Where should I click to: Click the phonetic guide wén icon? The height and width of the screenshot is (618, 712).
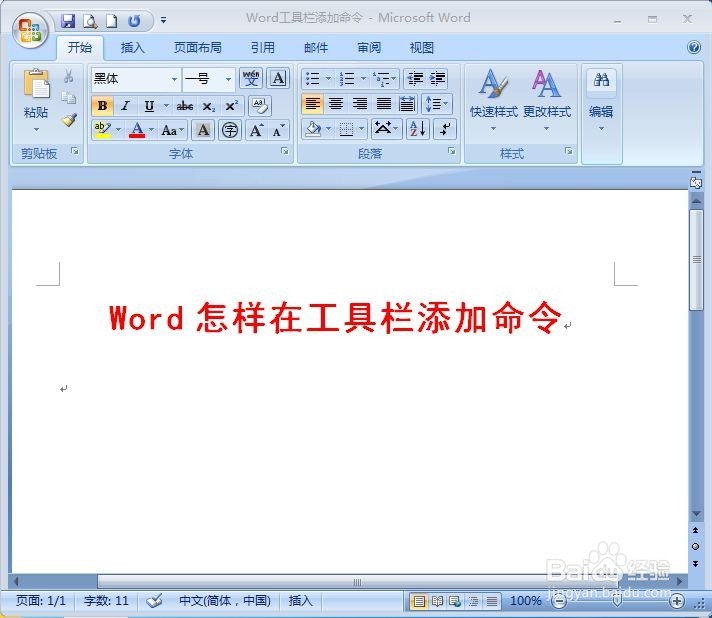(x=251, y=79)
